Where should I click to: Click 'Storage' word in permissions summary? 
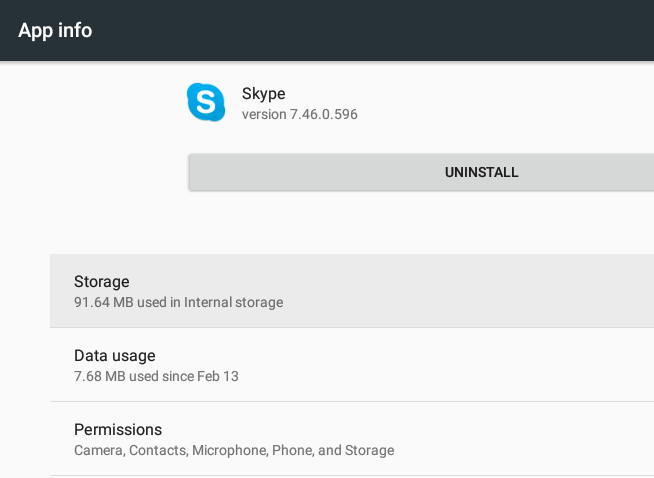tap(369, 451)
